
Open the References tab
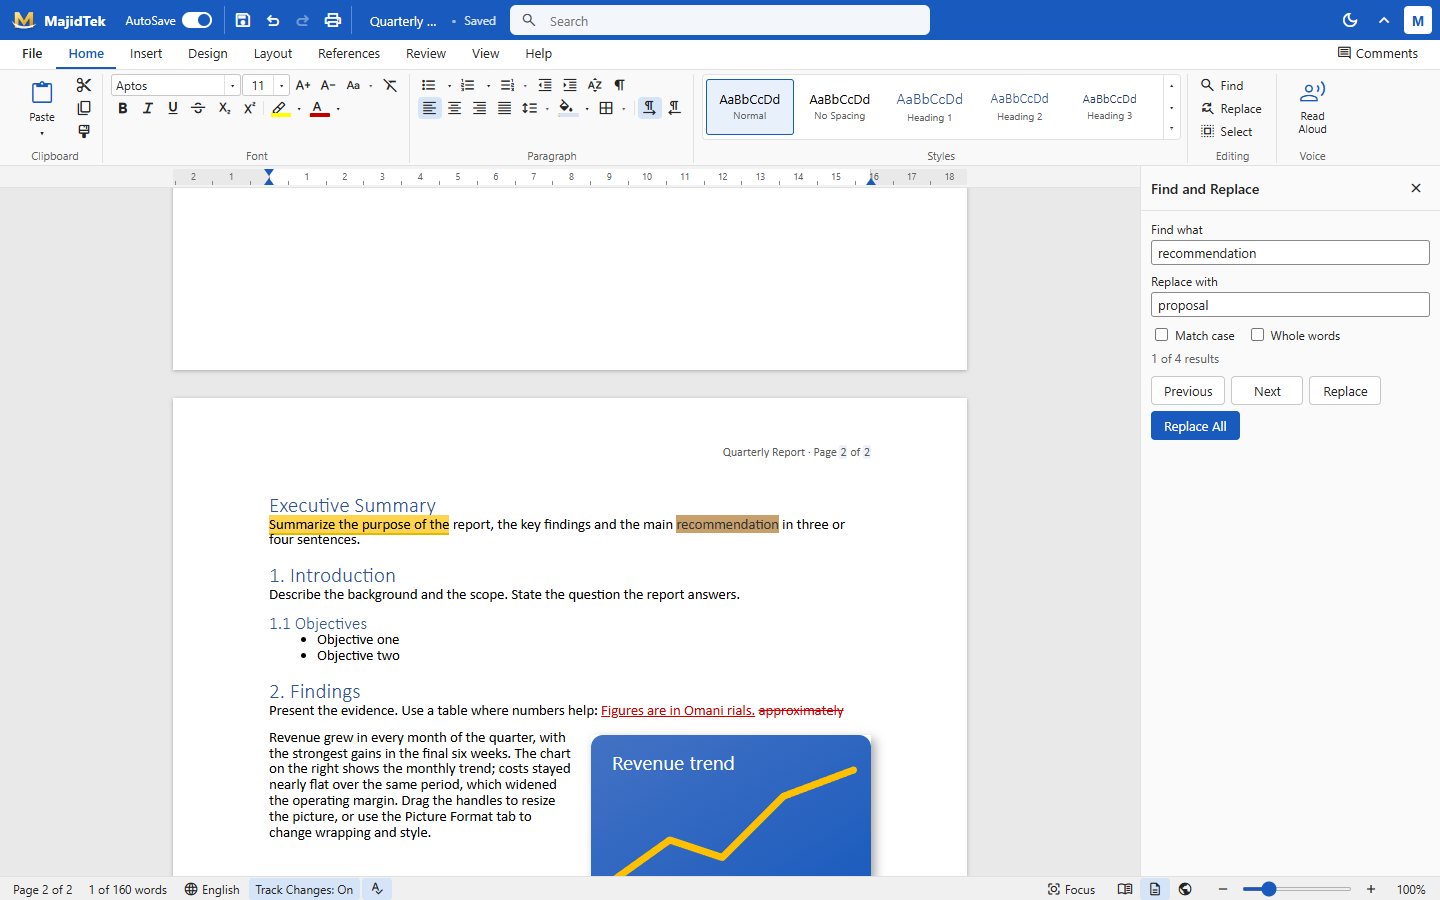tap(349, 53)
